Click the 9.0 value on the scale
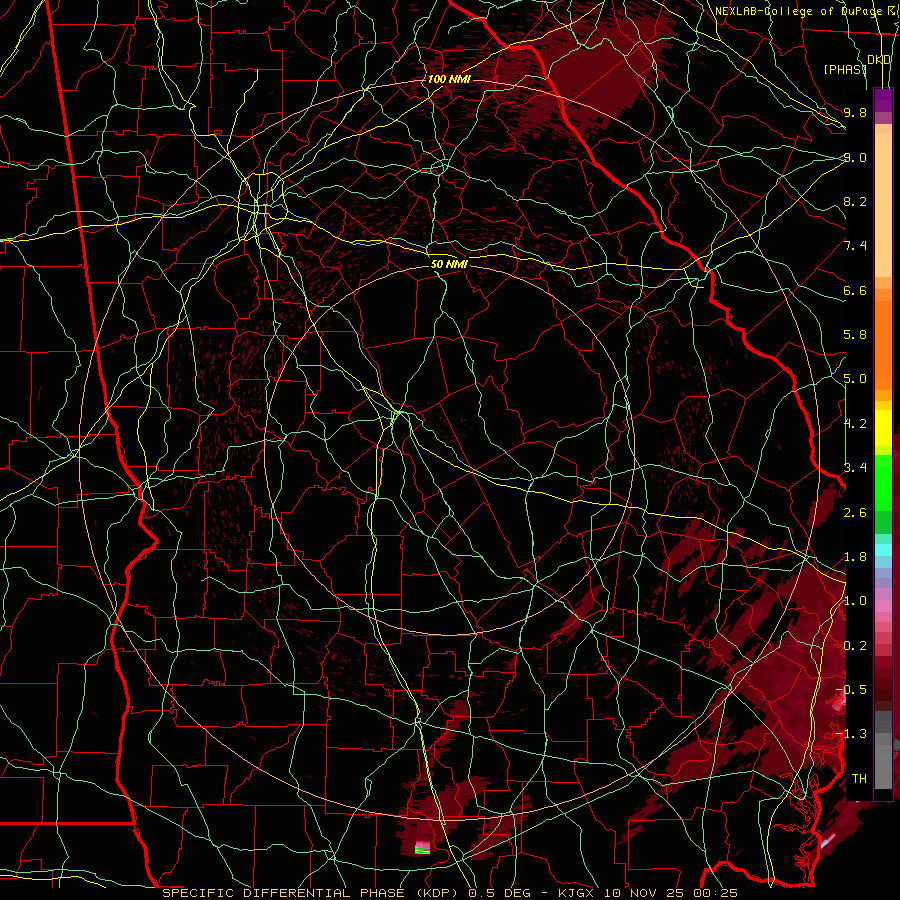The width and height of the screenshot is (900, 900). pos(855,157)
